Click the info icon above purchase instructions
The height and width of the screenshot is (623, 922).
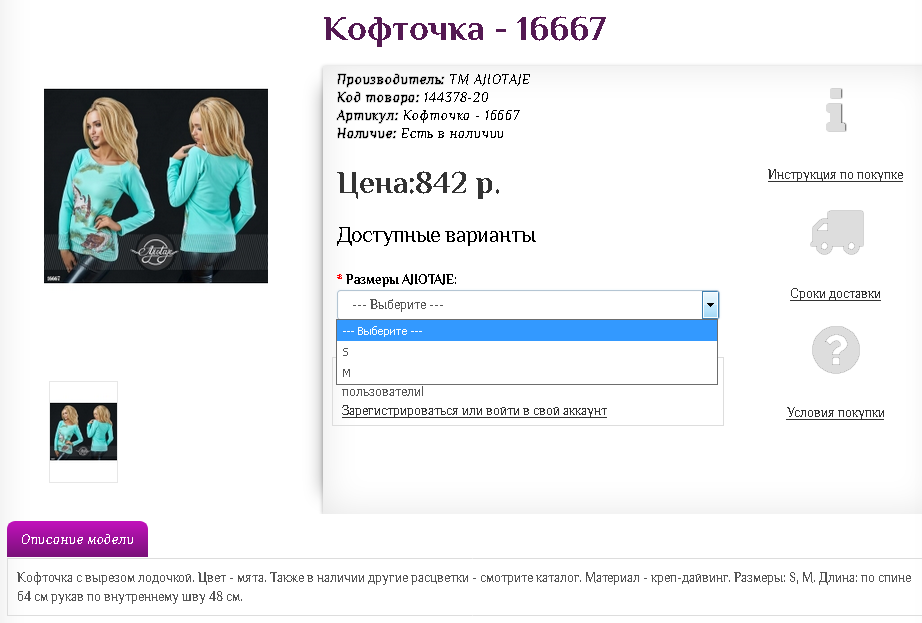pyautogui.click(x=836, y=110)
